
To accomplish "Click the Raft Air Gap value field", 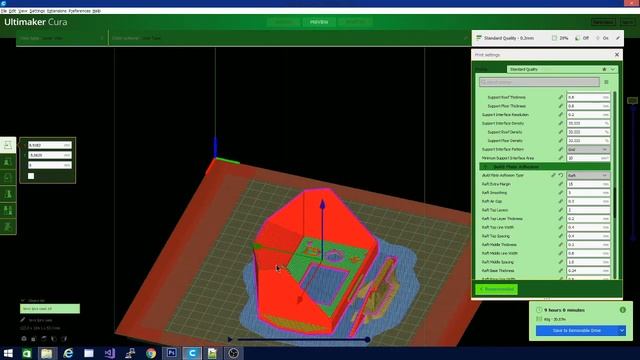I will (588, 201).
